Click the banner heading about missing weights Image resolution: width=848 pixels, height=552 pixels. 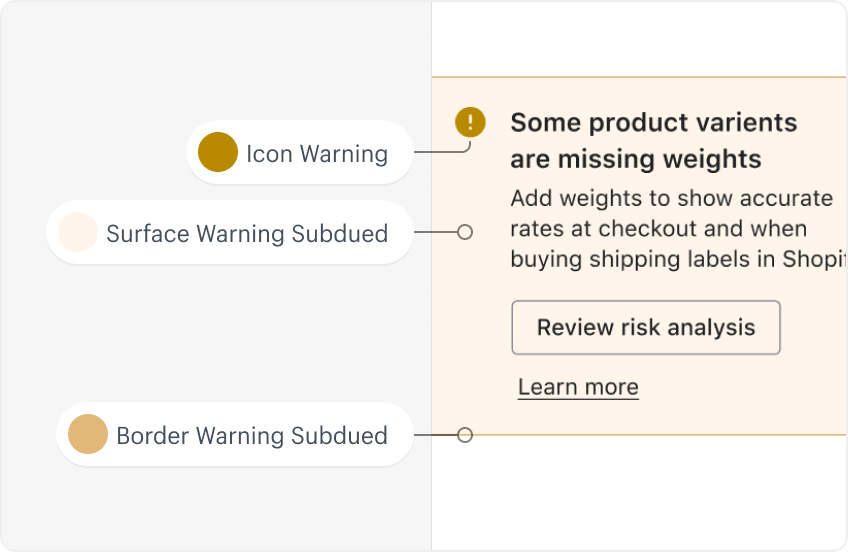653,141
